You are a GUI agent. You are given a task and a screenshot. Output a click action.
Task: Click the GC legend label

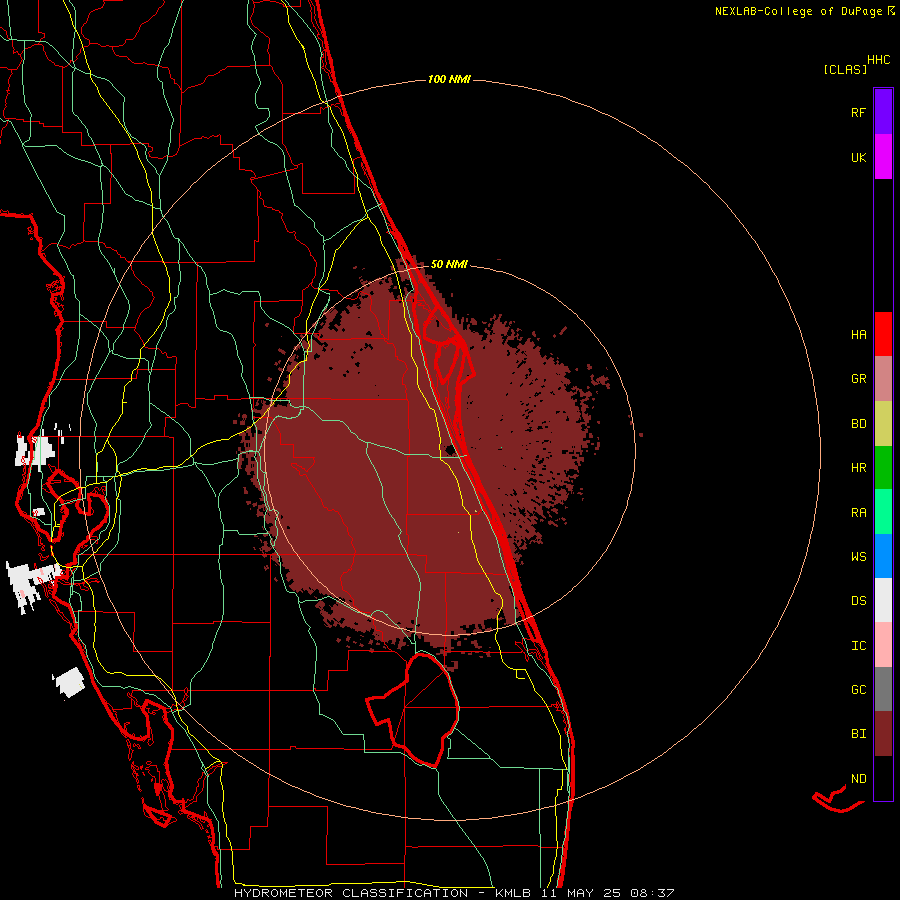coord(858,689)
